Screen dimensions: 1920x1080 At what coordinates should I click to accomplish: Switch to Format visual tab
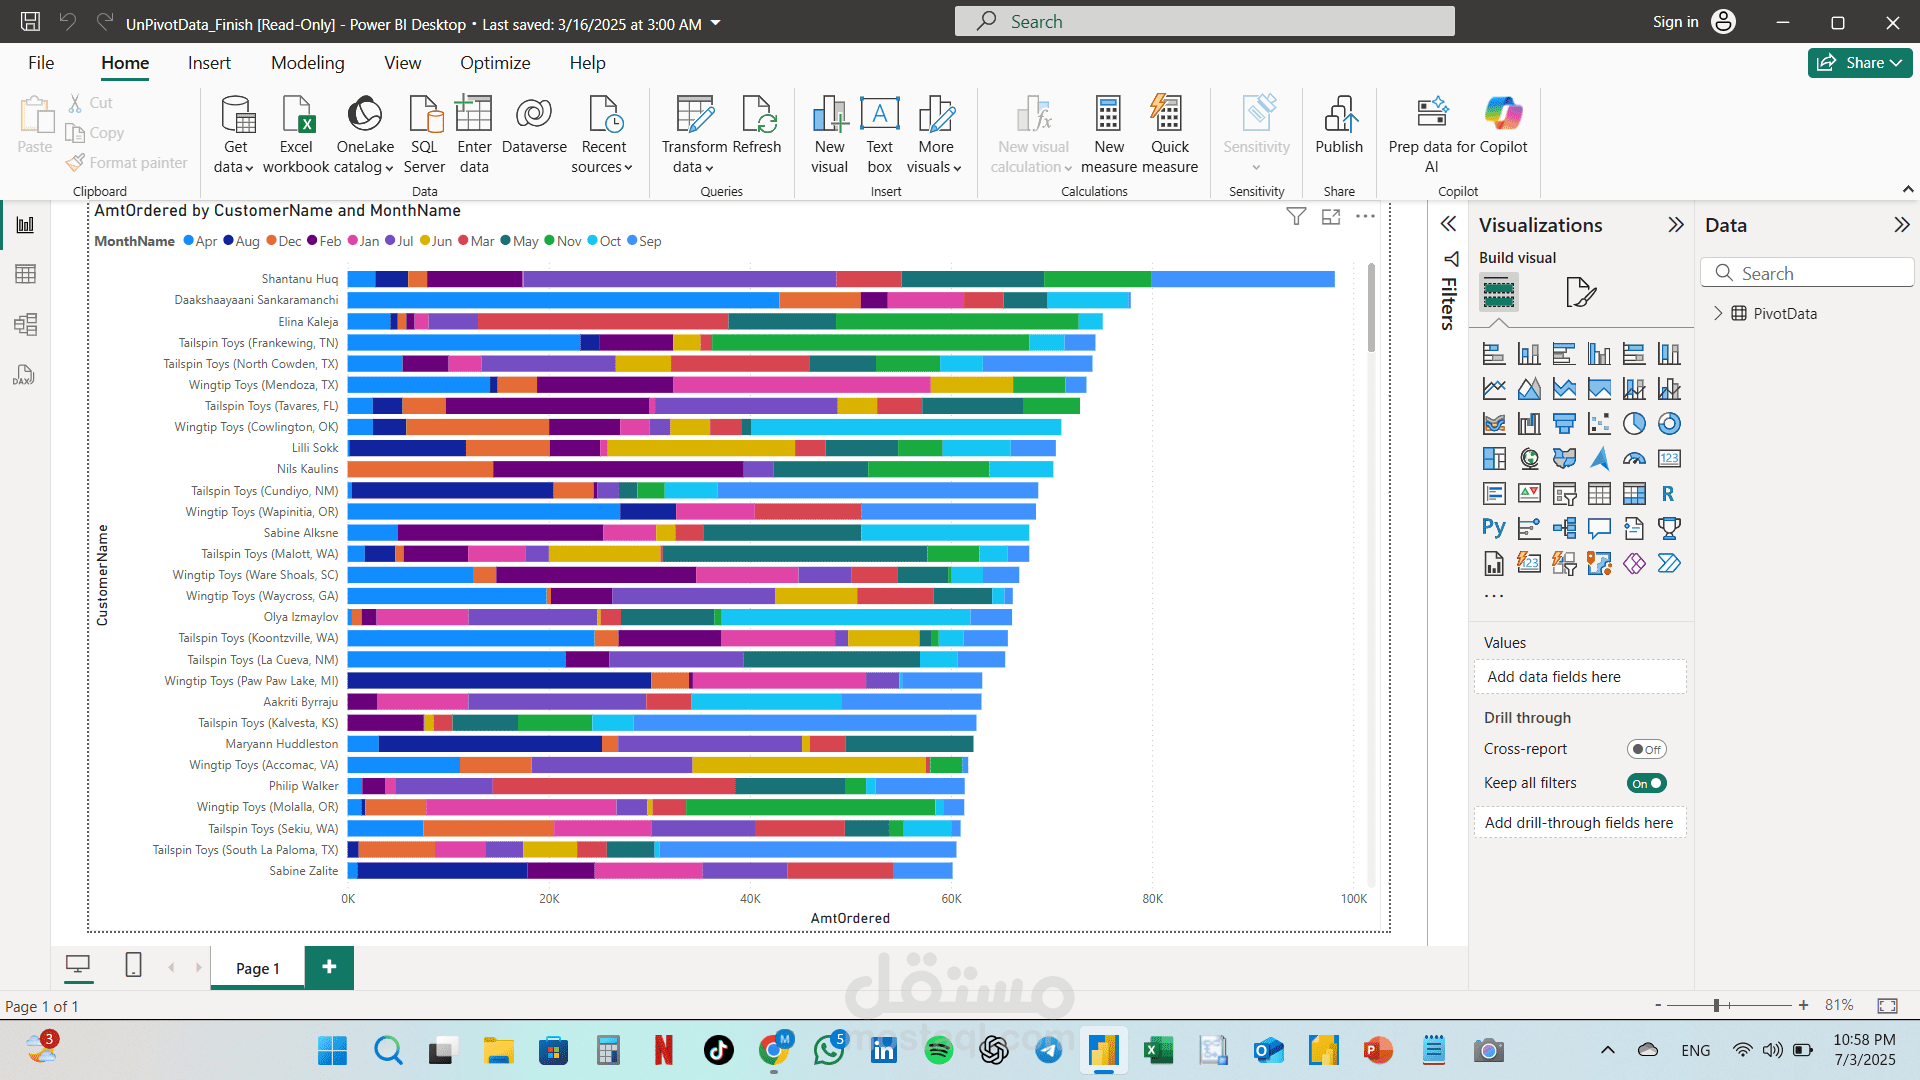pyautogui.click(x=1580, y=292)
